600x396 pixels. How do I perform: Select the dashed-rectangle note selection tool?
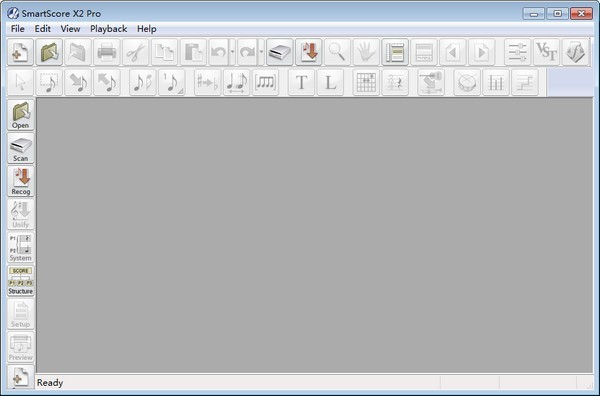coord(49,82)
